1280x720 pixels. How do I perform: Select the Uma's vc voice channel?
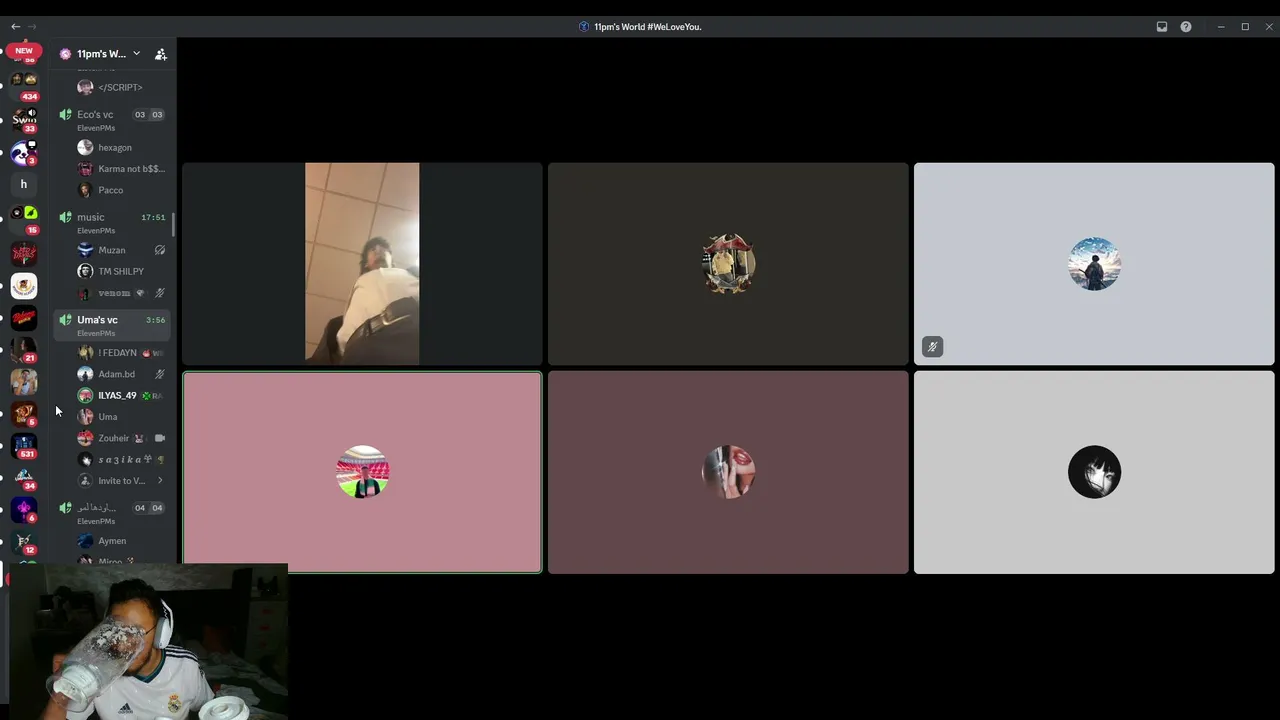coord(112,324)
